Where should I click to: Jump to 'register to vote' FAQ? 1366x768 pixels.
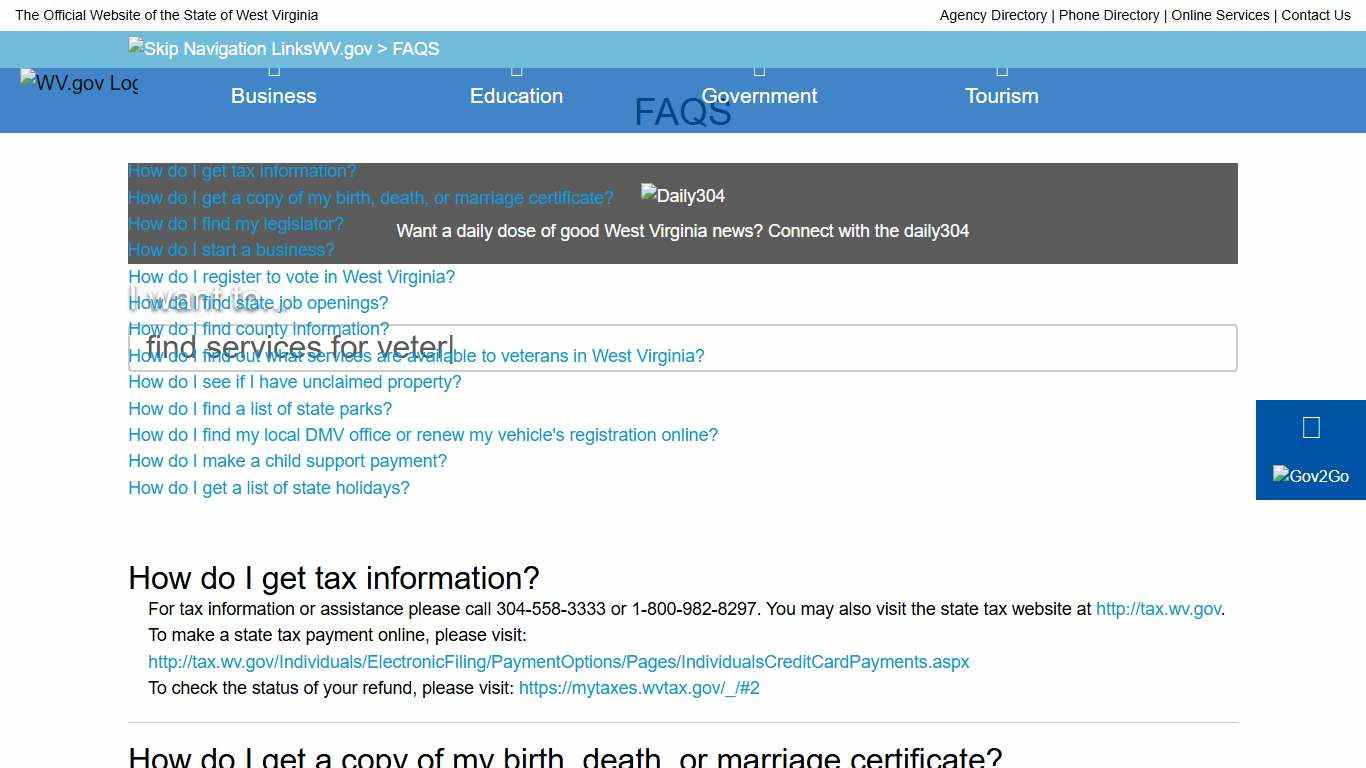click(291, 277)
